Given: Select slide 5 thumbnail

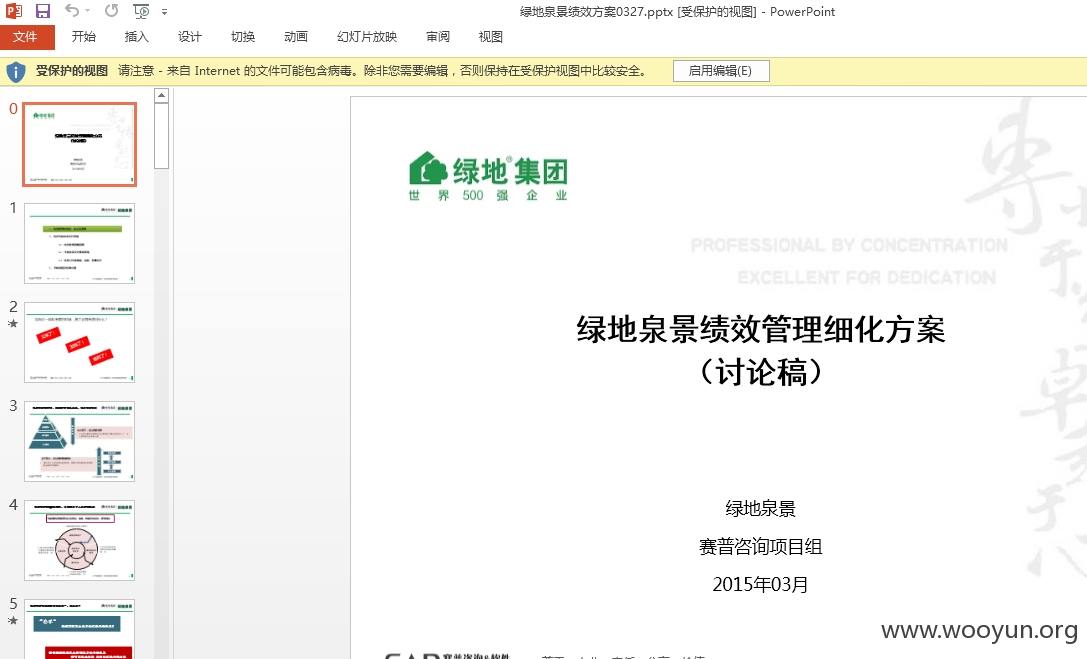Looking at the screenshot, I should pyautogui.click(x=80, y=629).
